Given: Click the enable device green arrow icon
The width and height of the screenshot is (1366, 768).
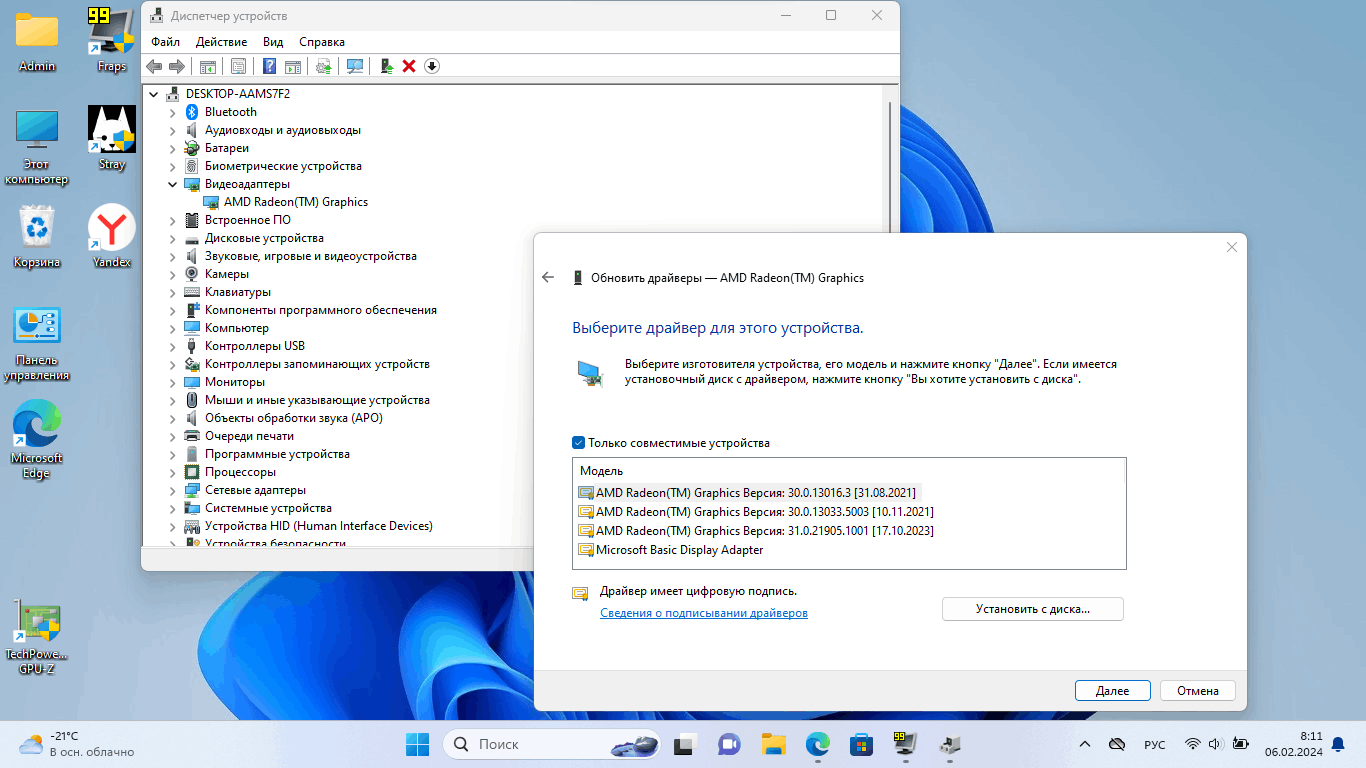Looking at the screenshot, I should (x=386, y=66).
